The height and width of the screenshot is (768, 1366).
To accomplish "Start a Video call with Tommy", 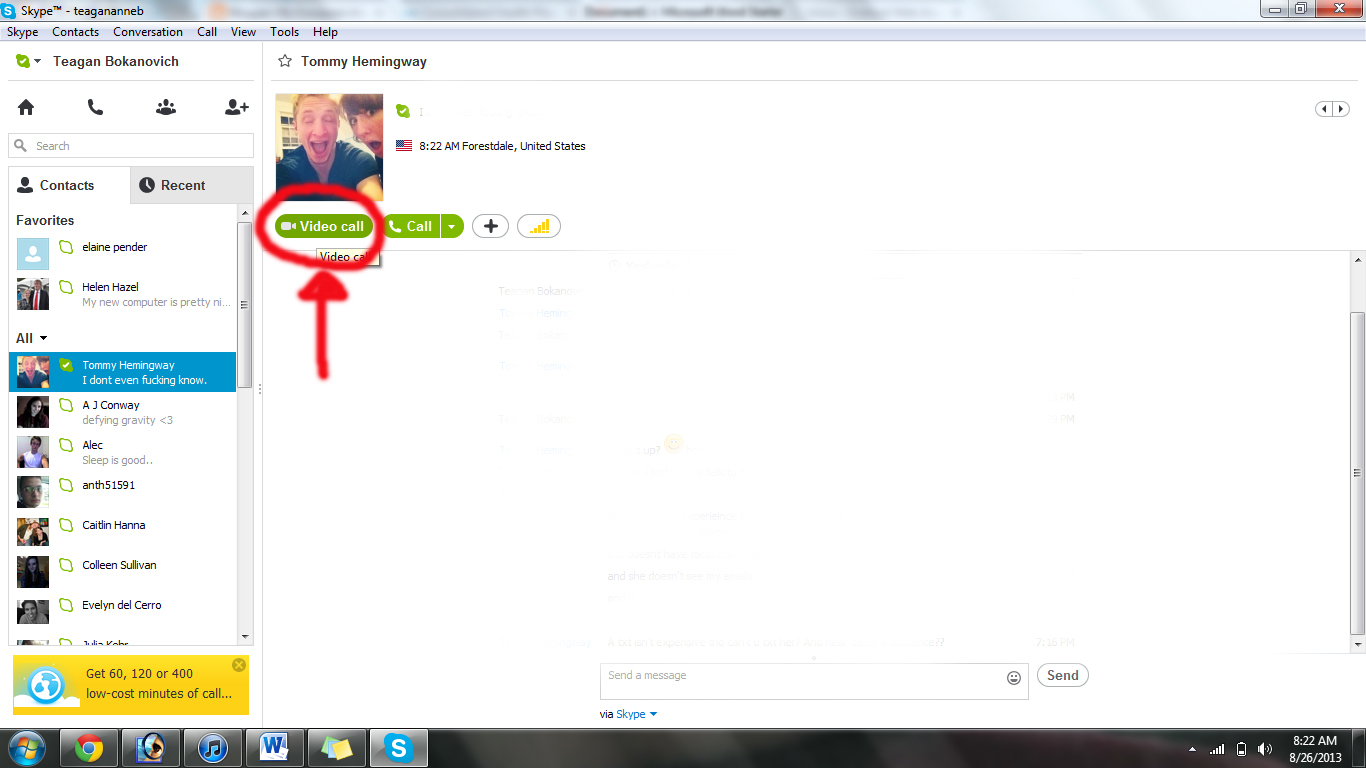I will (323, 226).
